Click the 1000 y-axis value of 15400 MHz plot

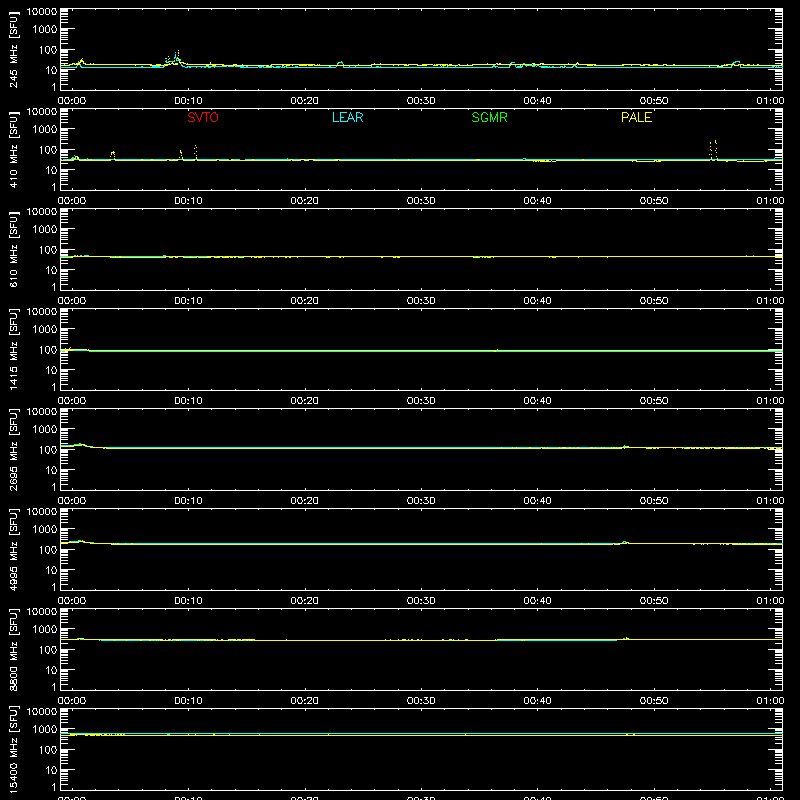coord(45,730)
